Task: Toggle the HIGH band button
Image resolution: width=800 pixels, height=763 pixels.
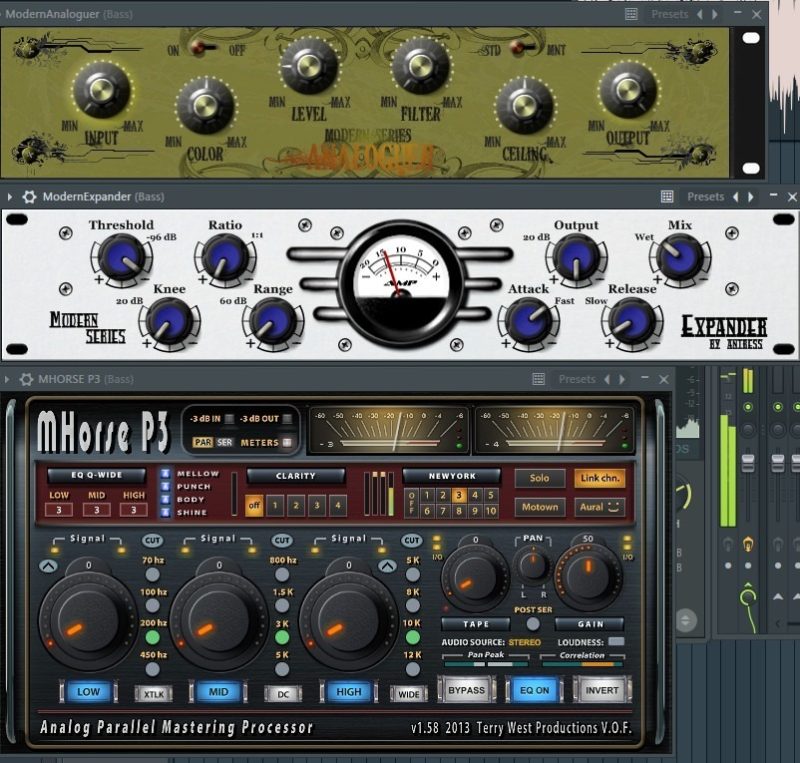Action: tap(348, 692)
